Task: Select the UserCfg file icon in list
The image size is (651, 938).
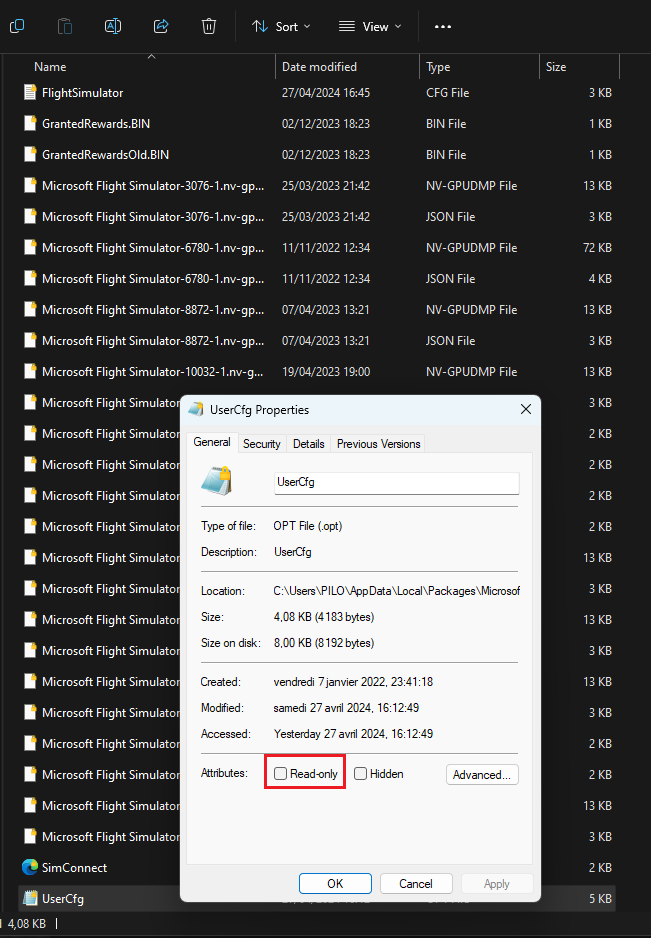Action: (30, 898)
